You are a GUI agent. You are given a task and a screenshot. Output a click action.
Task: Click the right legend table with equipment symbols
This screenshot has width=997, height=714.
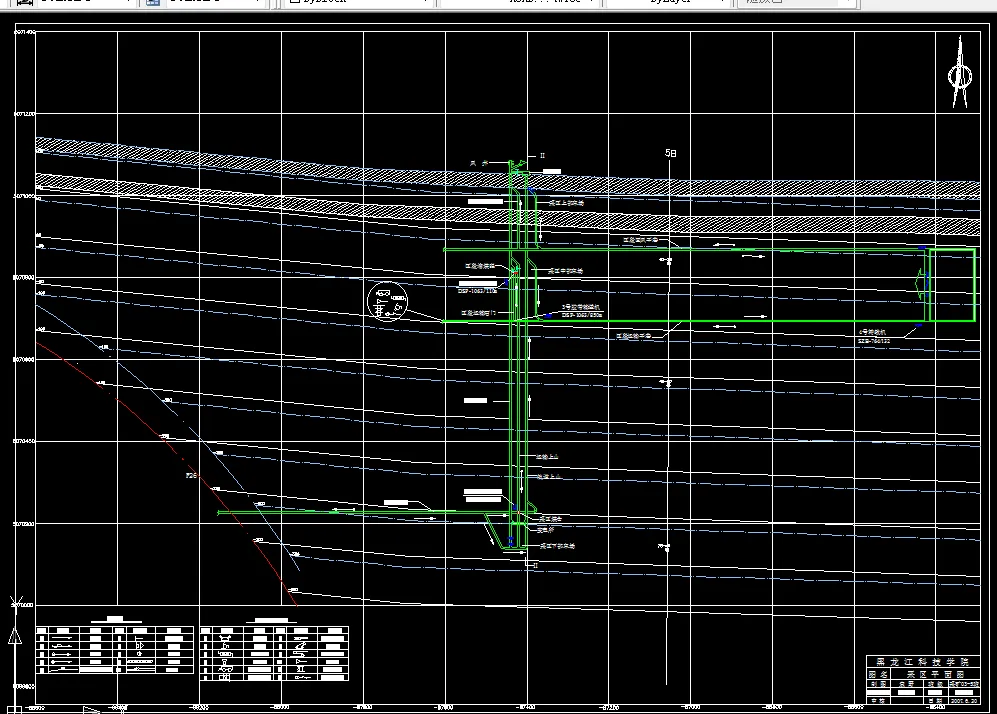click(275, 654)
